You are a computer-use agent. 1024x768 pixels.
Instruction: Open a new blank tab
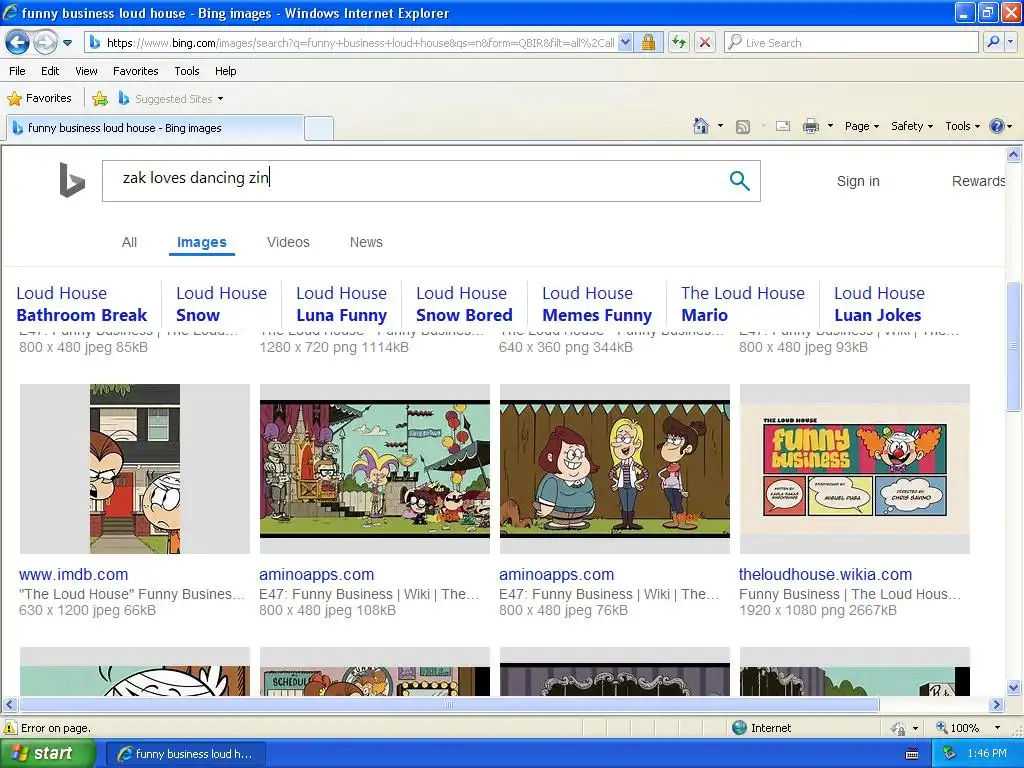pos(319,128)
